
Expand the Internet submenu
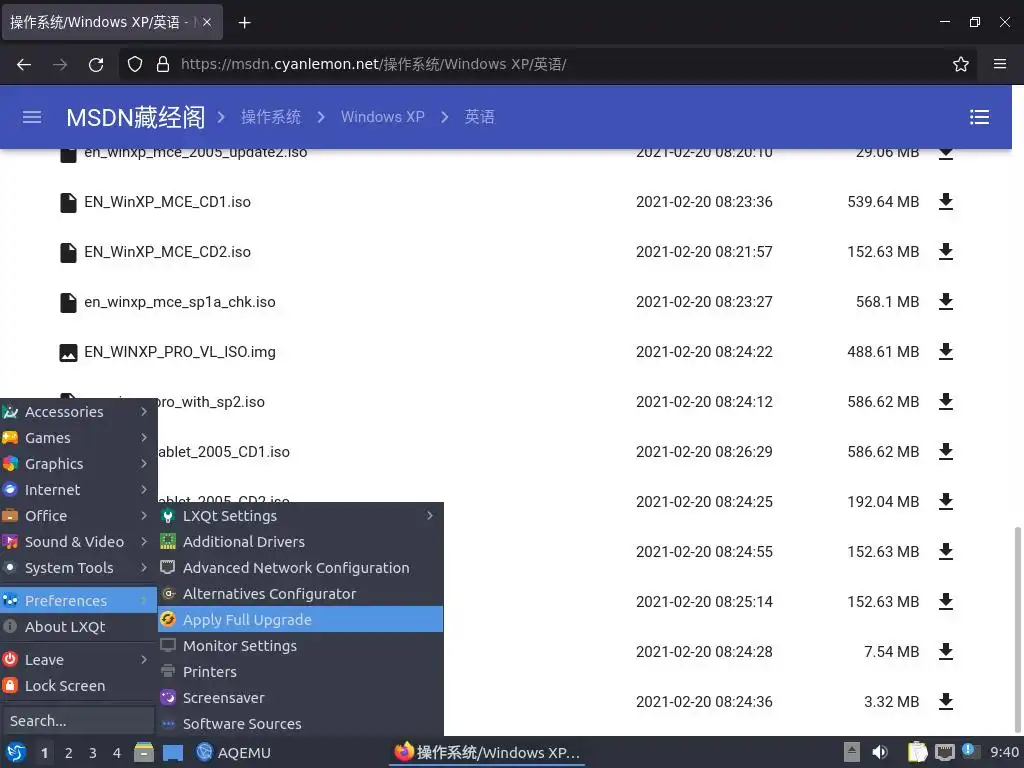[78, 490]
